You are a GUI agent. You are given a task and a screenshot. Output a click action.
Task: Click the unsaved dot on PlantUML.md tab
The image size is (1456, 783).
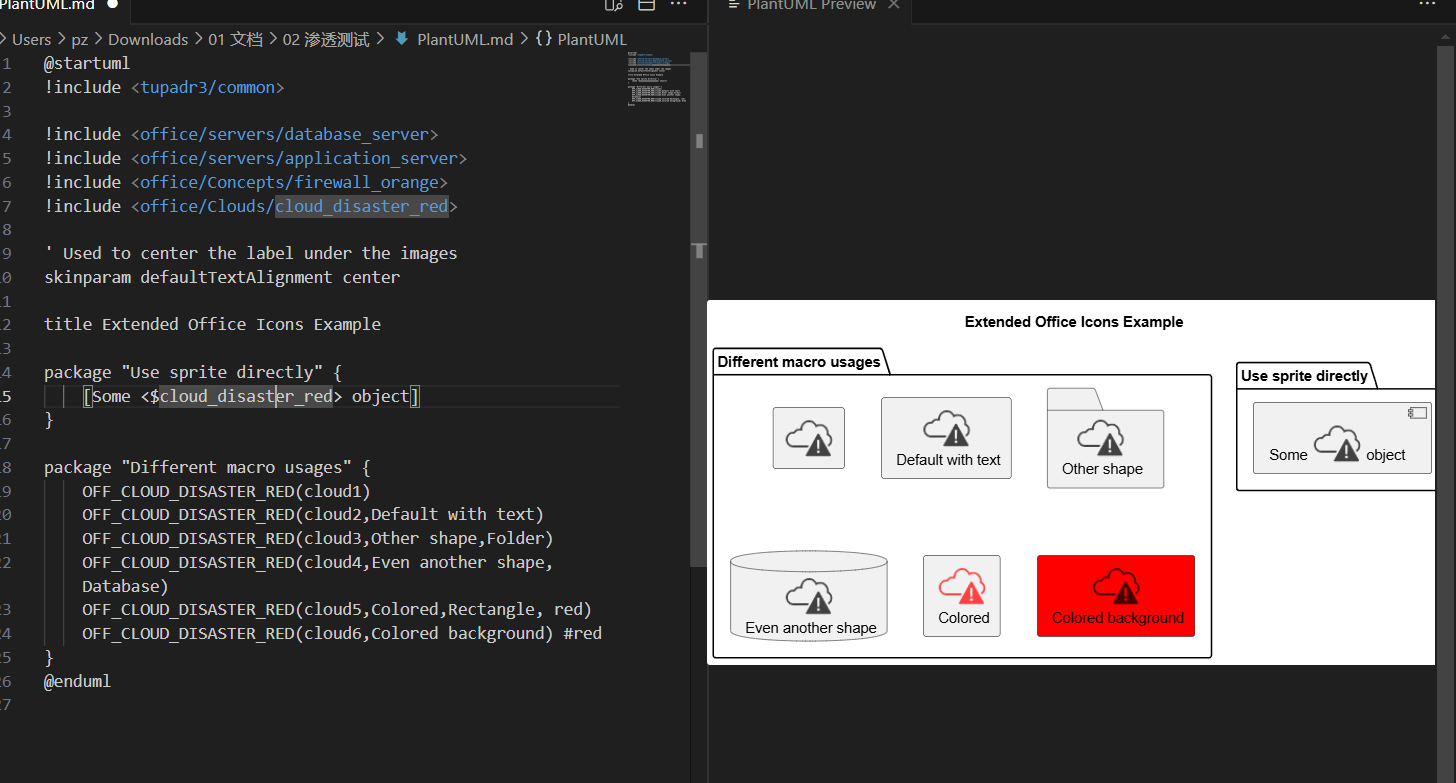tap(112, 5)
